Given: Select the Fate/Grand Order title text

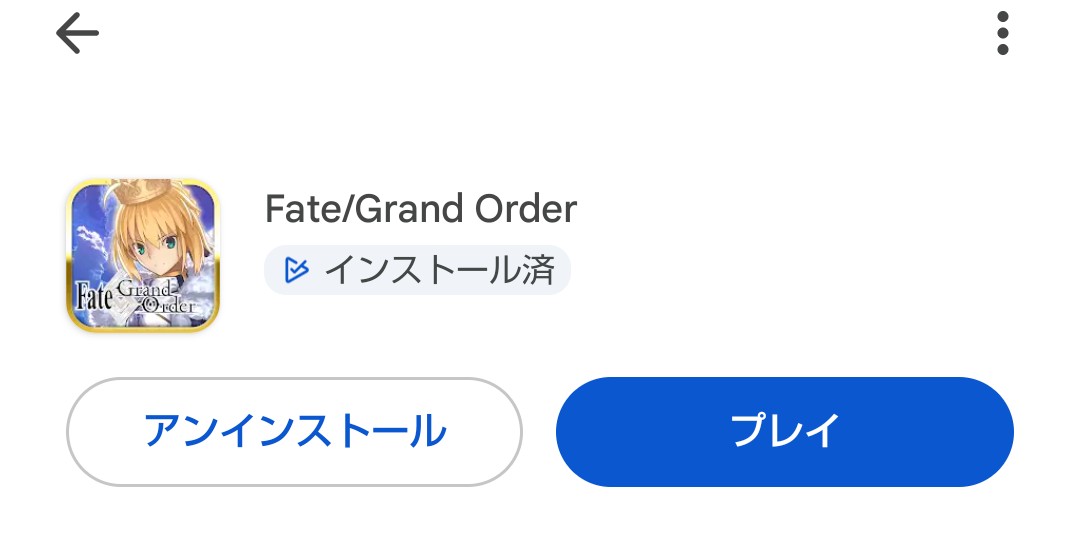Looking at the screenshot, I should pos(421,209).
